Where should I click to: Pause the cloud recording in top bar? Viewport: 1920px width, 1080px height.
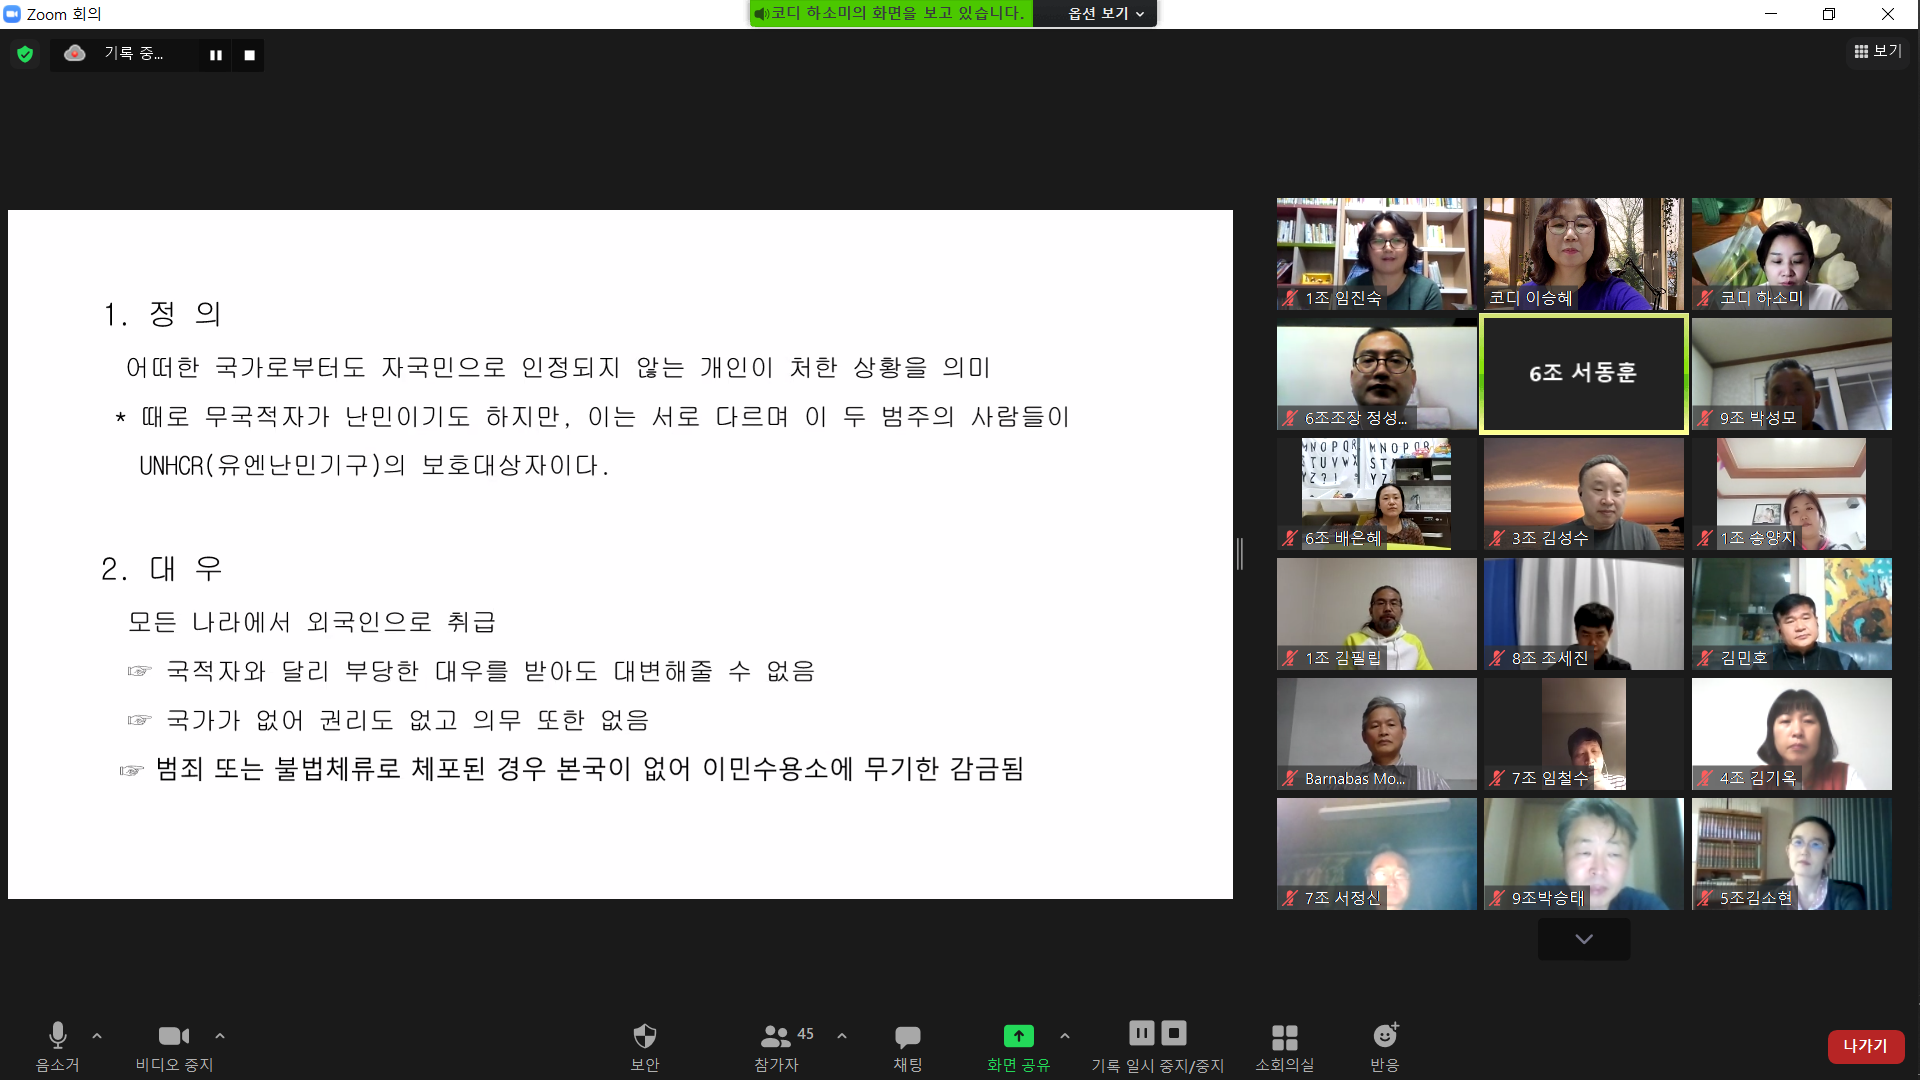[x=215, y=55]
